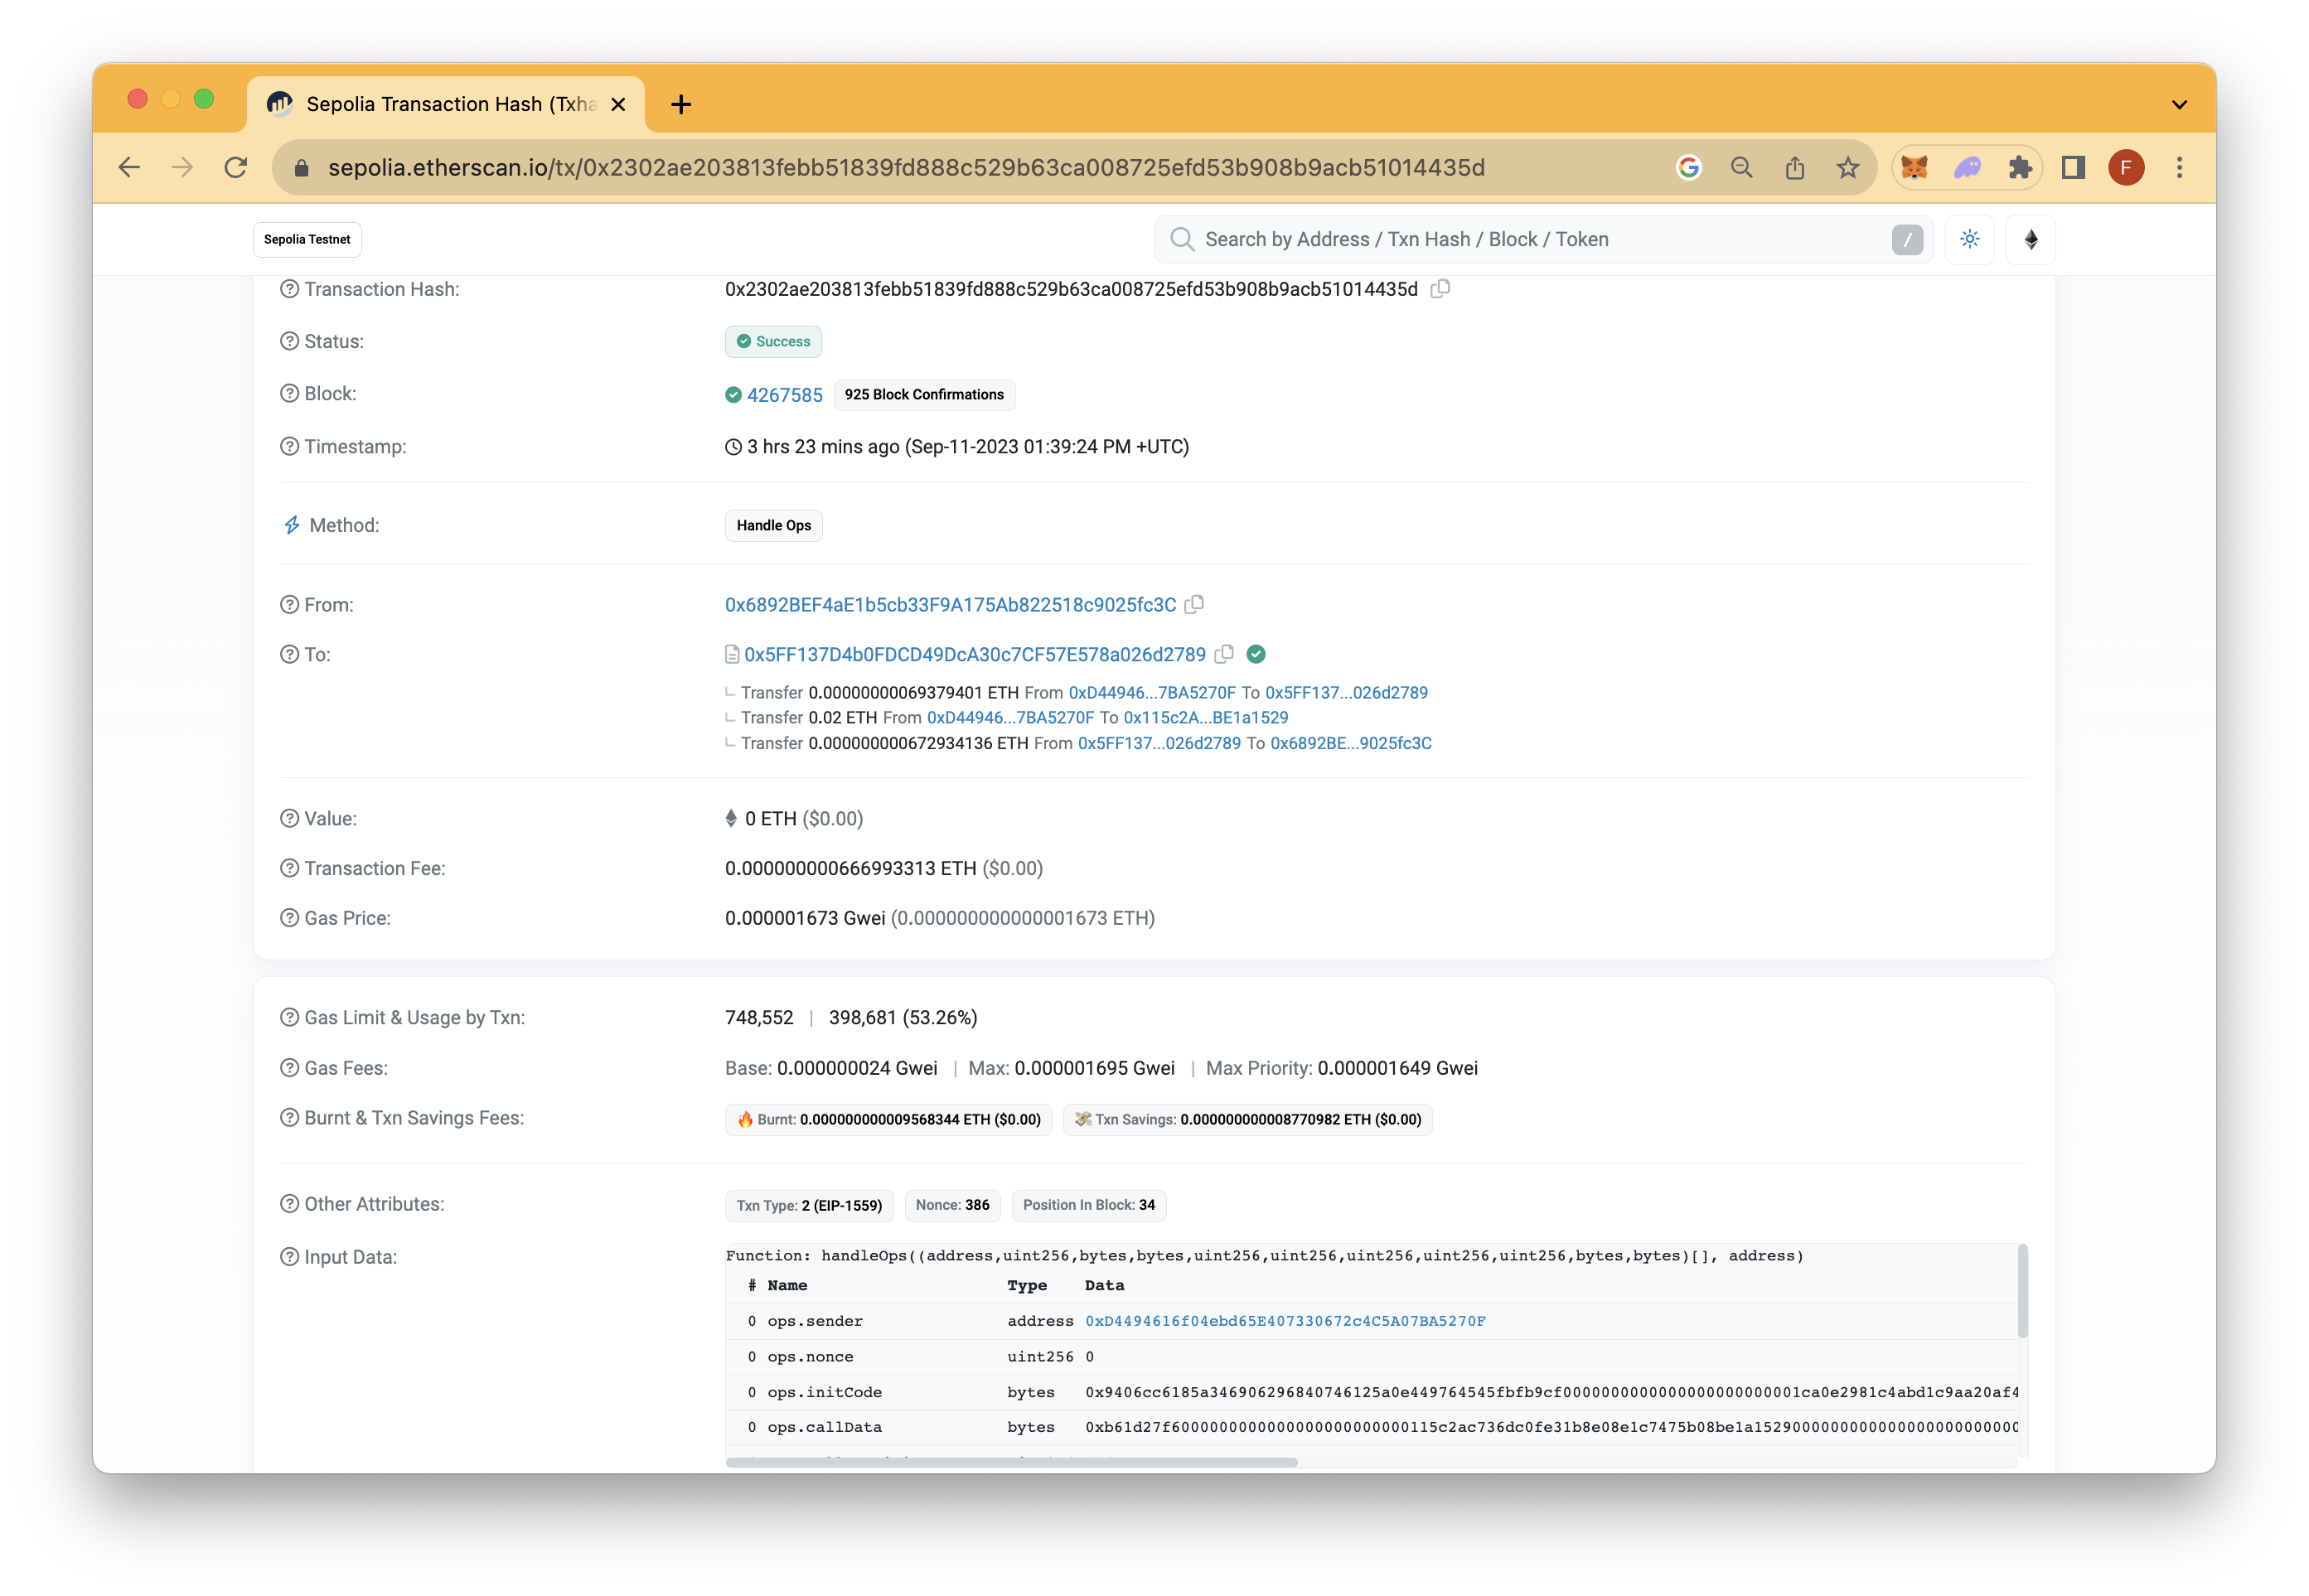2309x1596 pixels.
Task: Click the Gas Limit & Usage help icon
Action: pyautogui.click(x=289, y=1017)
